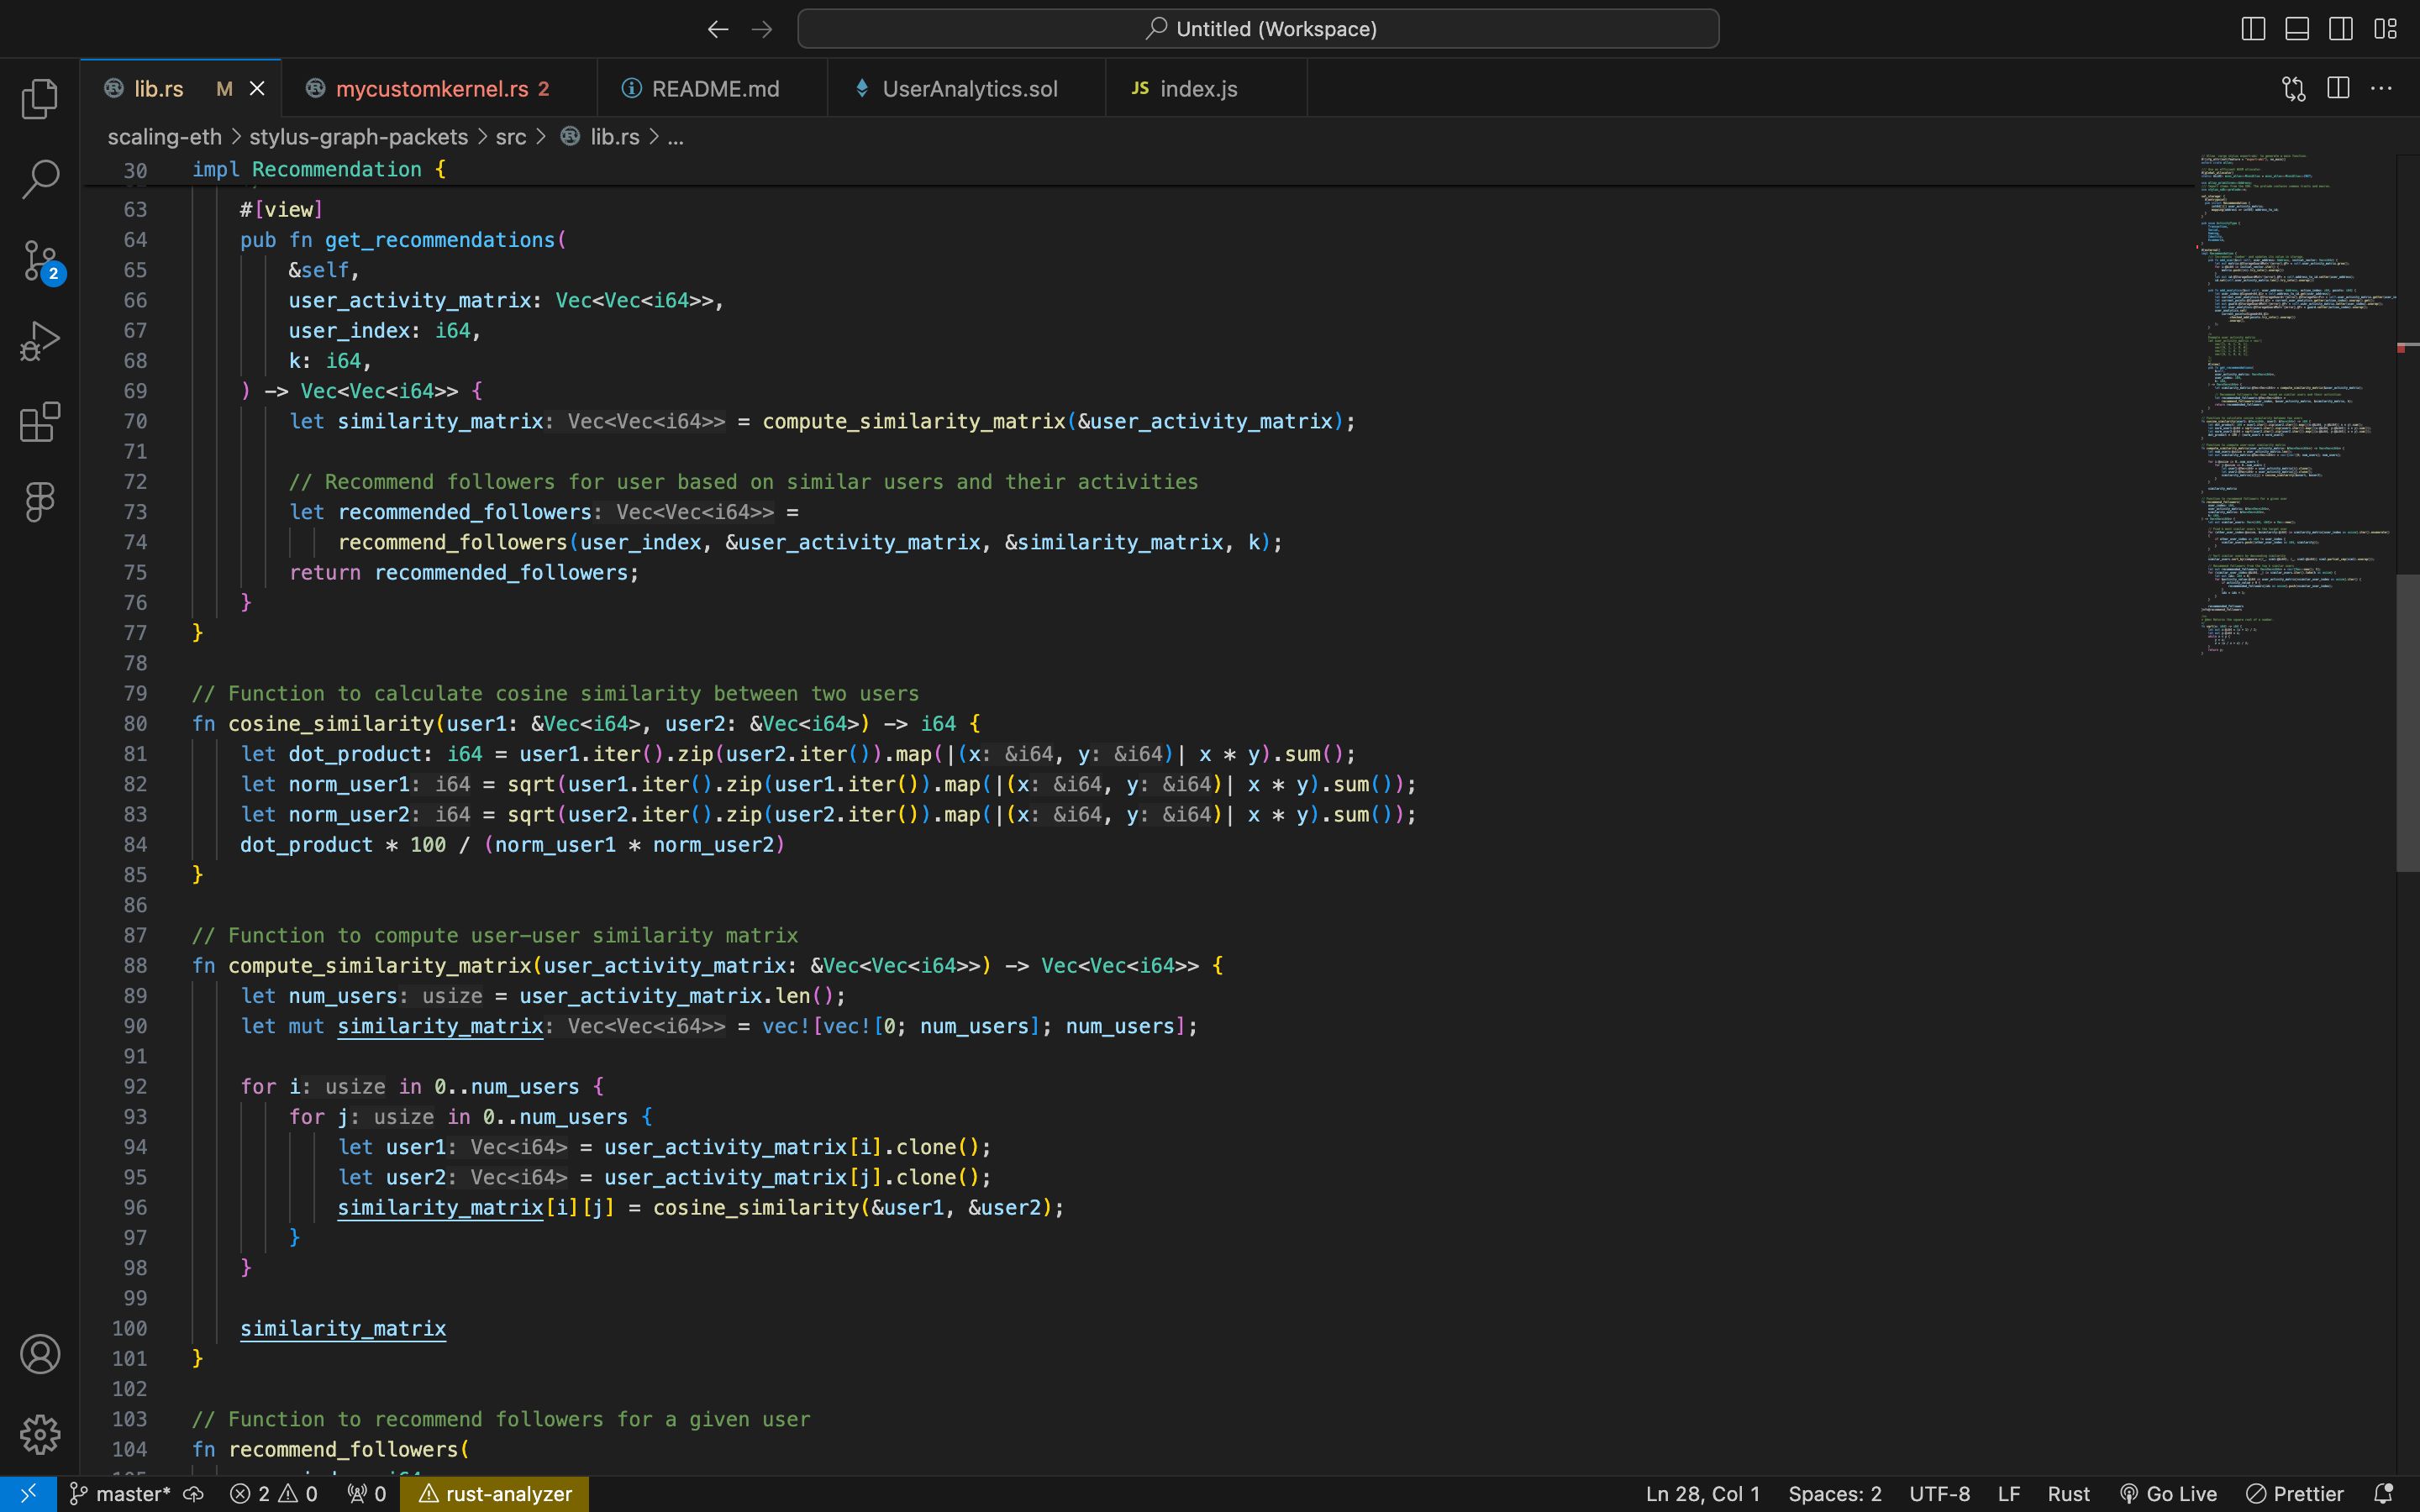The image size is (2420, 1512).
Task: Select the stylus-graph-packets breadcrumb
Action: (358, 137)
